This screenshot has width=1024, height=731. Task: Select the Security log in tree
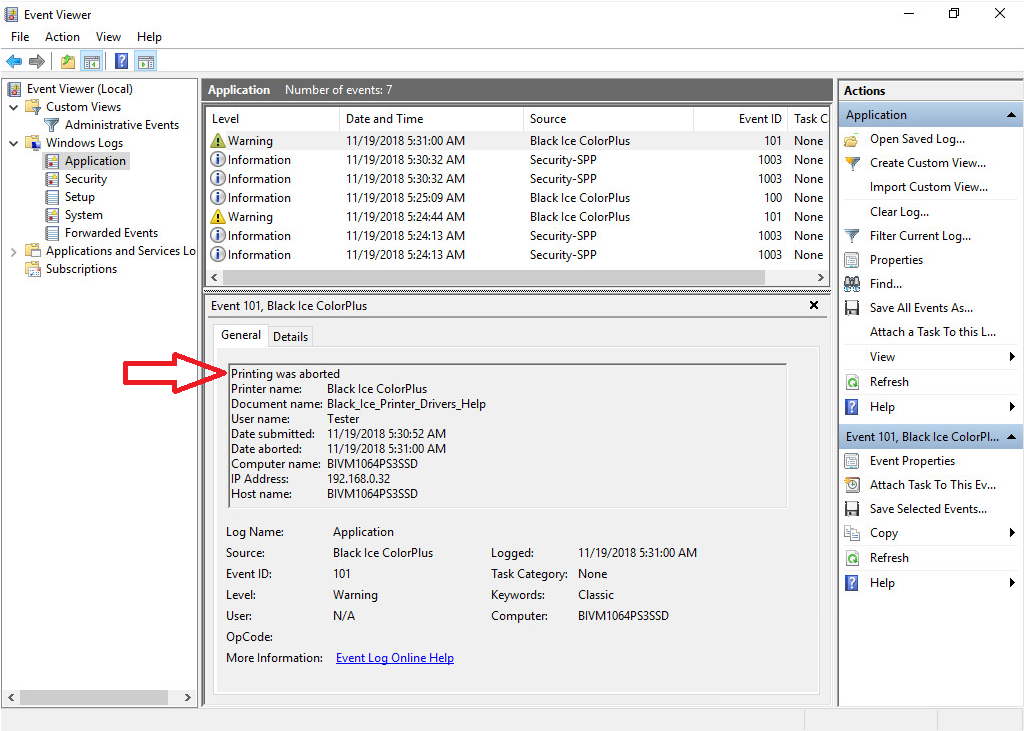pos(85,179)
